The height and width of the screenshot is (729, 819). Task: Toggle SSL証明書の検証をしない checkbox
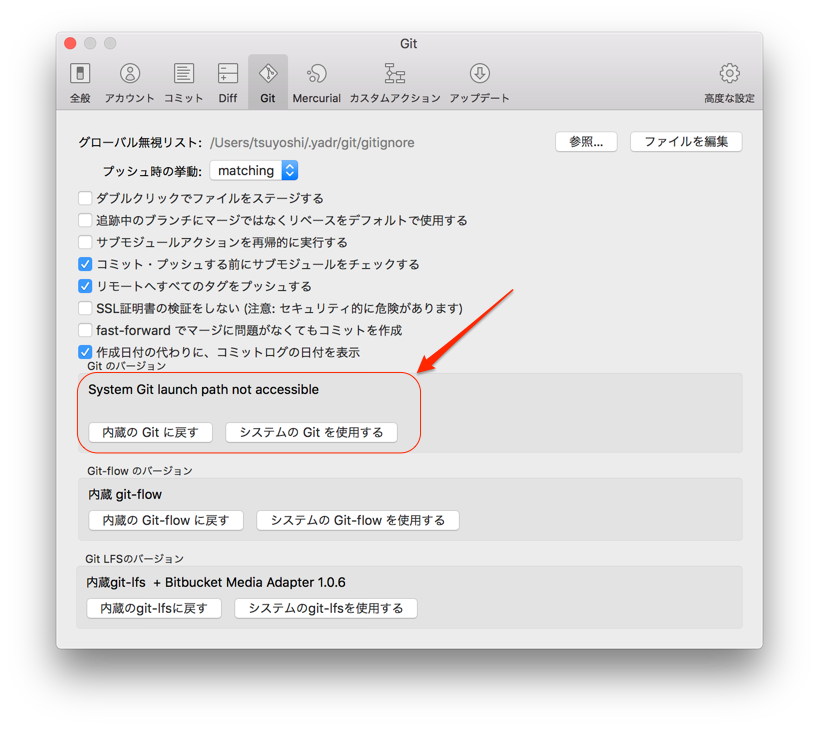tap(85, 308)
